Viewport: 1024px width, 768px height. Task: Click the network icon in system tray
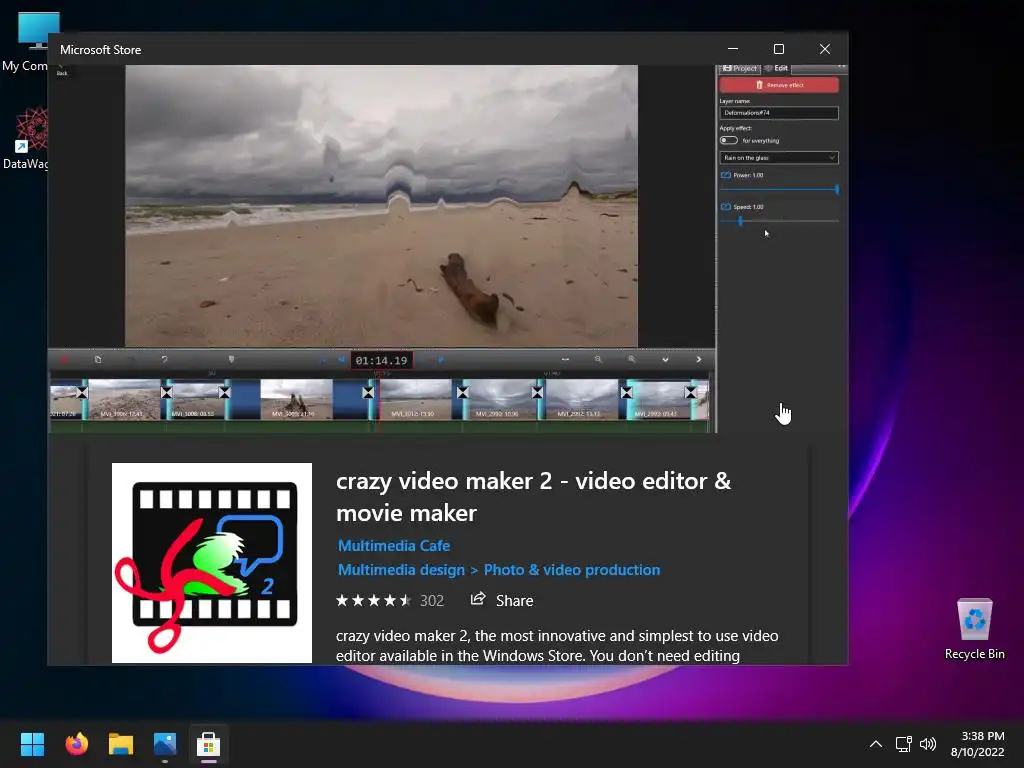903,744
